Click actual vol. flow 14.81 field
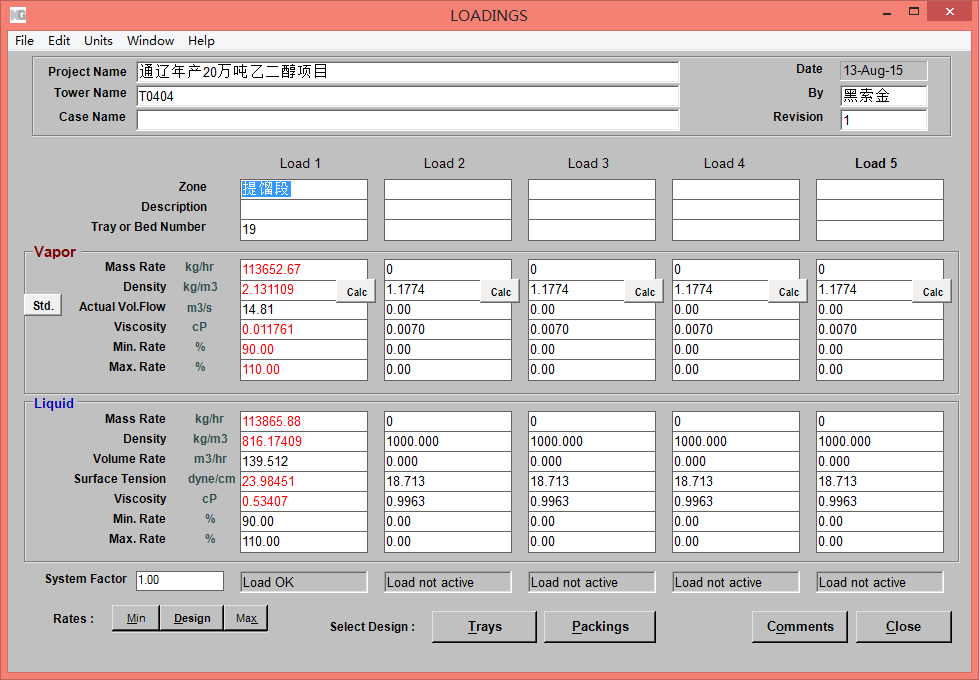Viewport: 979px width, 680px height. (x=304, y=310)
